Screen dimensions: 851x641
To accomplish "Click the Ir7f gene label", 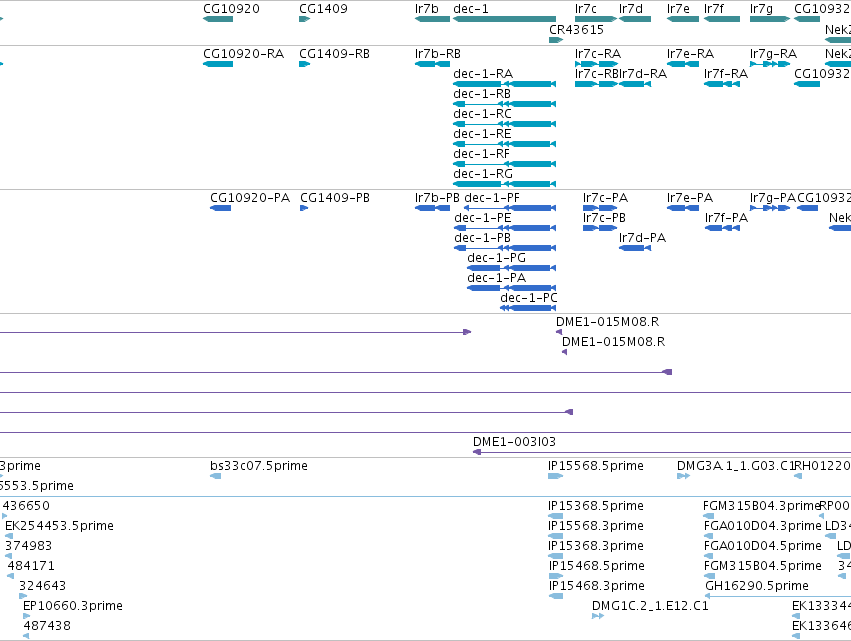I will [714, 9].
